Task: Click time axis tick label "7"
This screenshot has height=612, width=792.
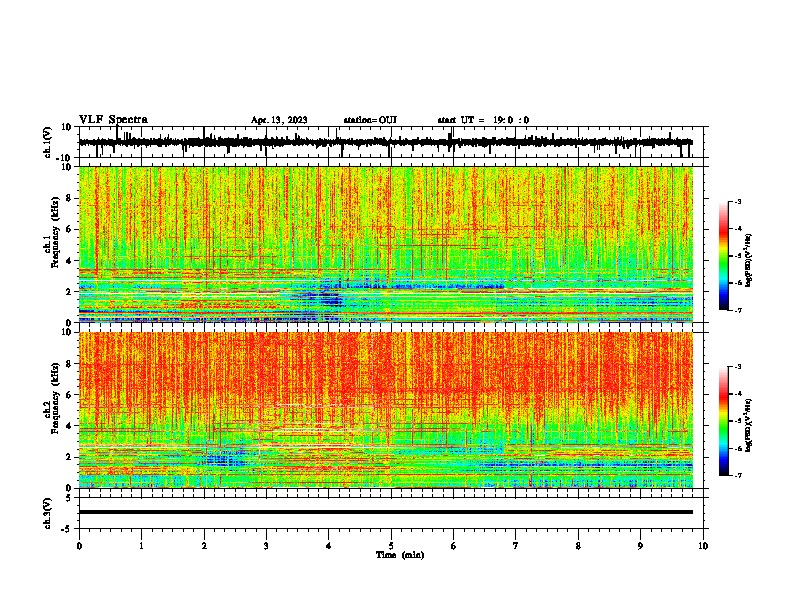Action: pos(516,546)
